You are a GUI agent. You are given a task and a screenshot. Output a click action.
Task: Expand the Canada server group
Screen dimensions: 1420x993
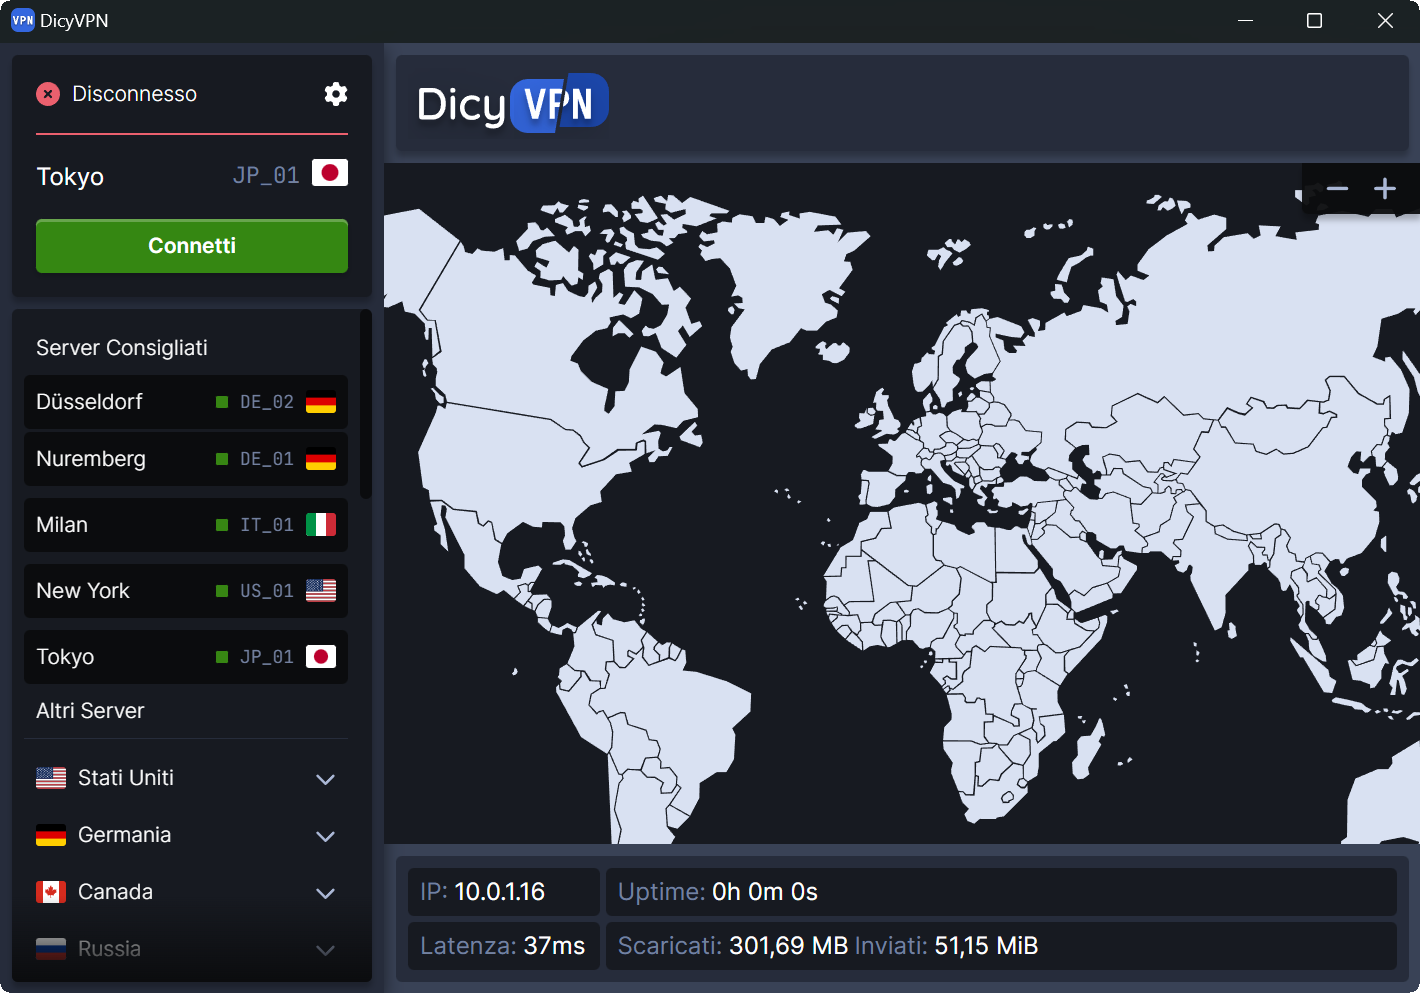point(325,893)
